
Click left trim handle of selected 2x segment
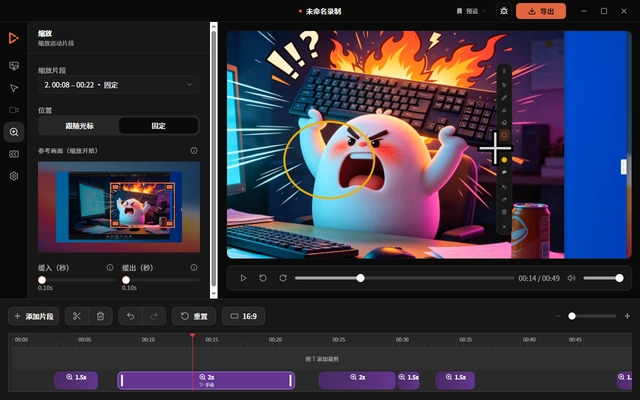point(122,380)
